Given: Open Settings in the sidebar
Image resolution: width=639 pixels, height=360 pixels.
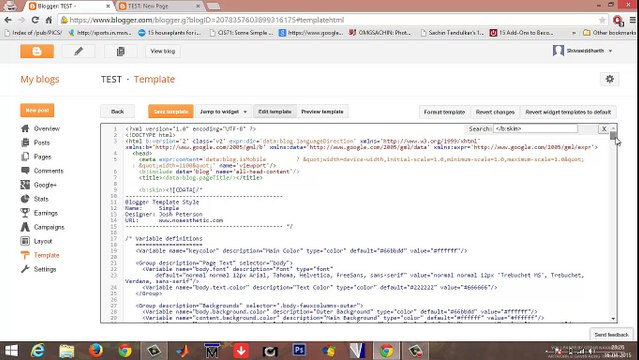Looking at the screenshot, I should point(45,269).
